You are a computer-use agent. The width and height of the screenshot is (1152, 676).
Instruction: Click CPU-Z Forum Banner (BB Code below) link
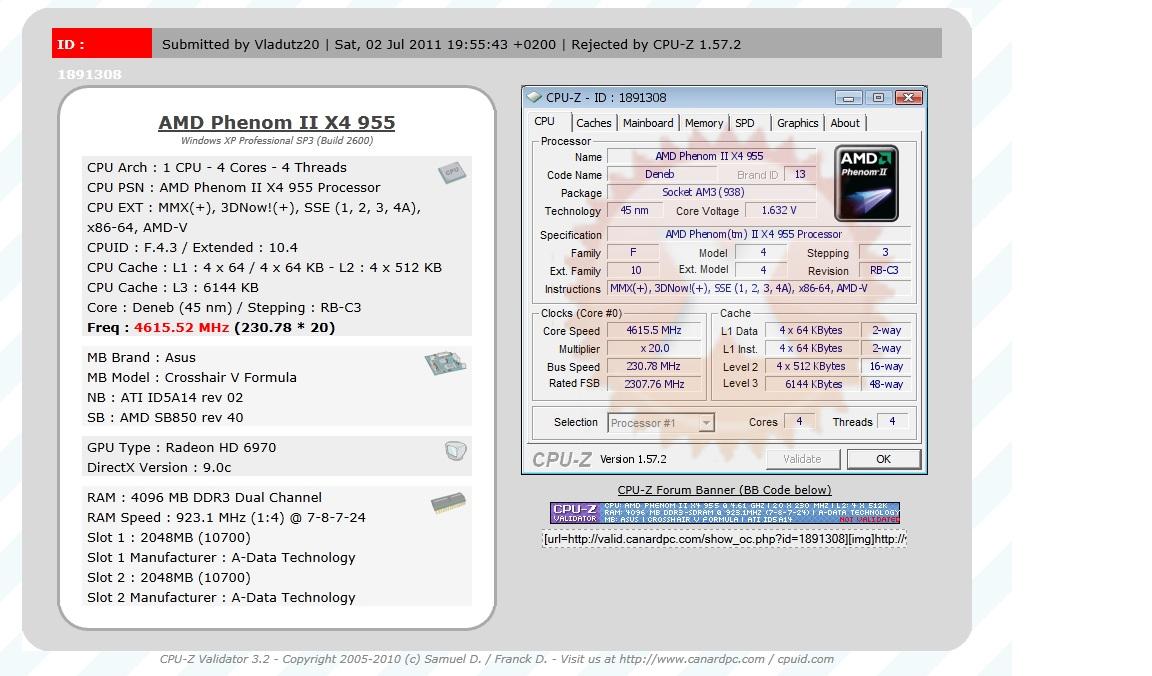click(724, 490)
